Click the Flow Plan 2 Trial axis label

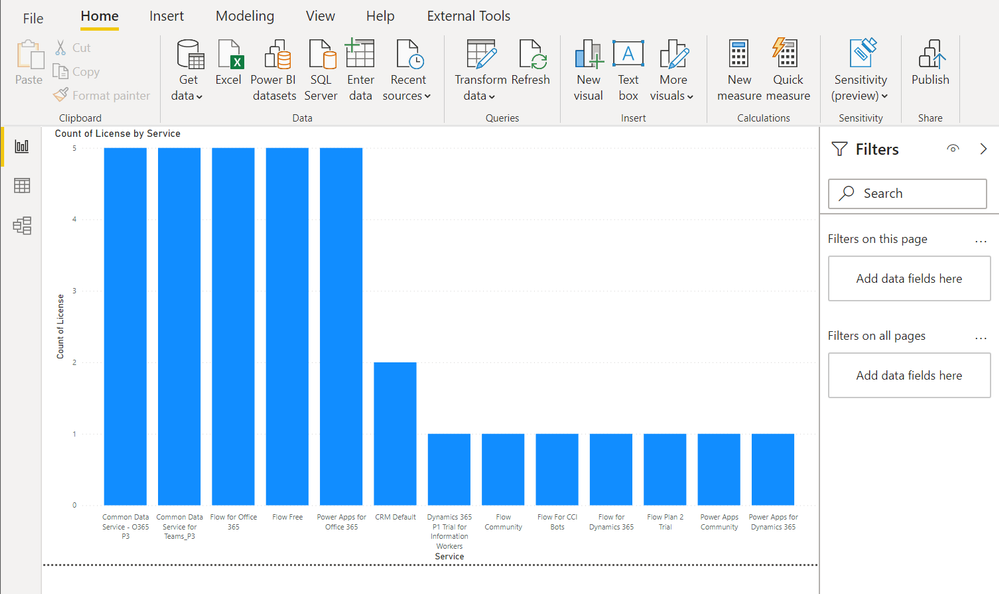[665, 522]
